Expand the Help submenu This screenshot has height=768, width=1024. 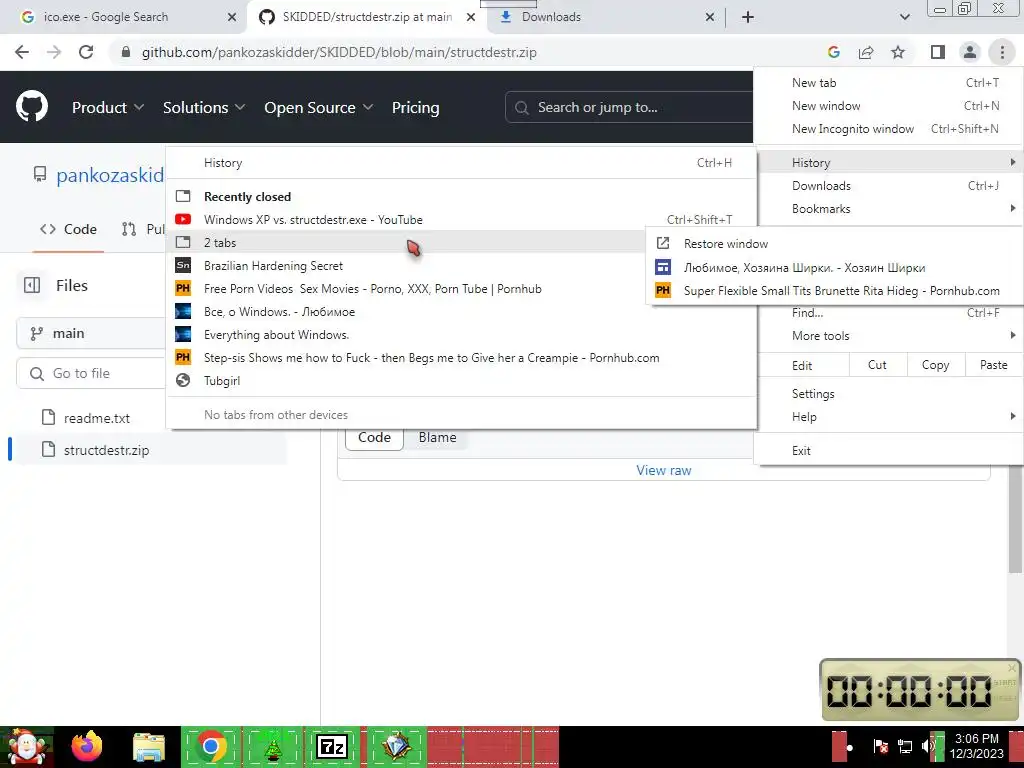pyautogui.click(x=888, y=417)
